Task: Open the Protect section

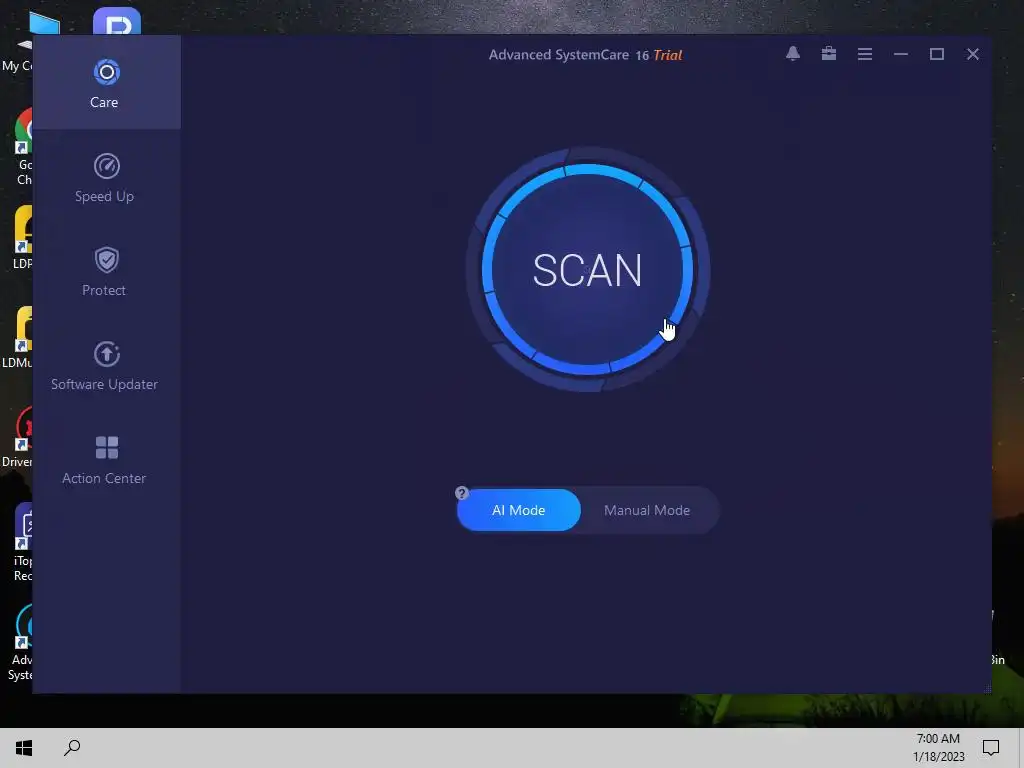Action: tap(106, 272)
